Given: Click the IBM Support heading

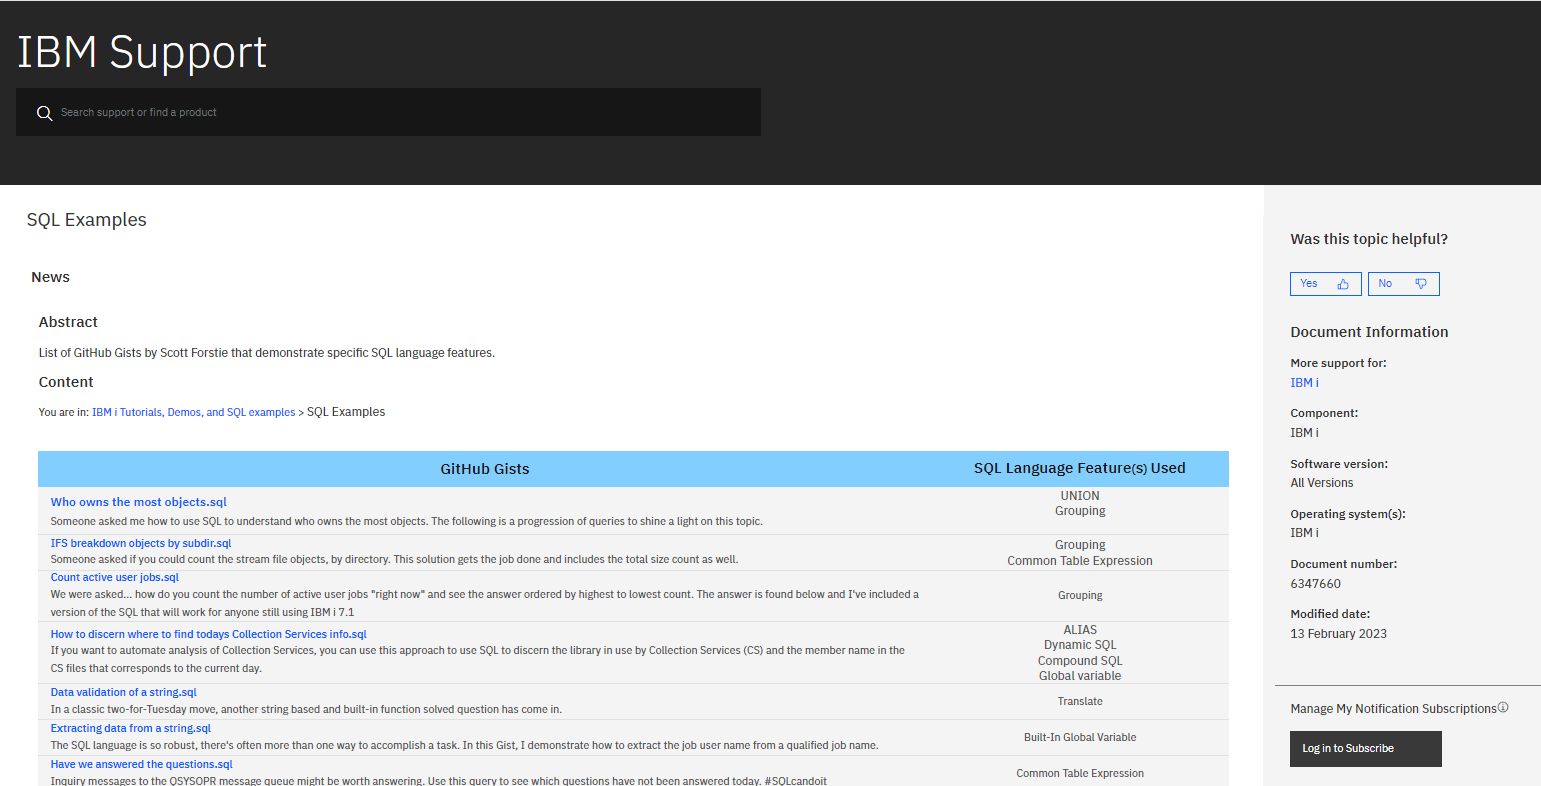Looking at the screenshot, I should [x=142, y=52].
